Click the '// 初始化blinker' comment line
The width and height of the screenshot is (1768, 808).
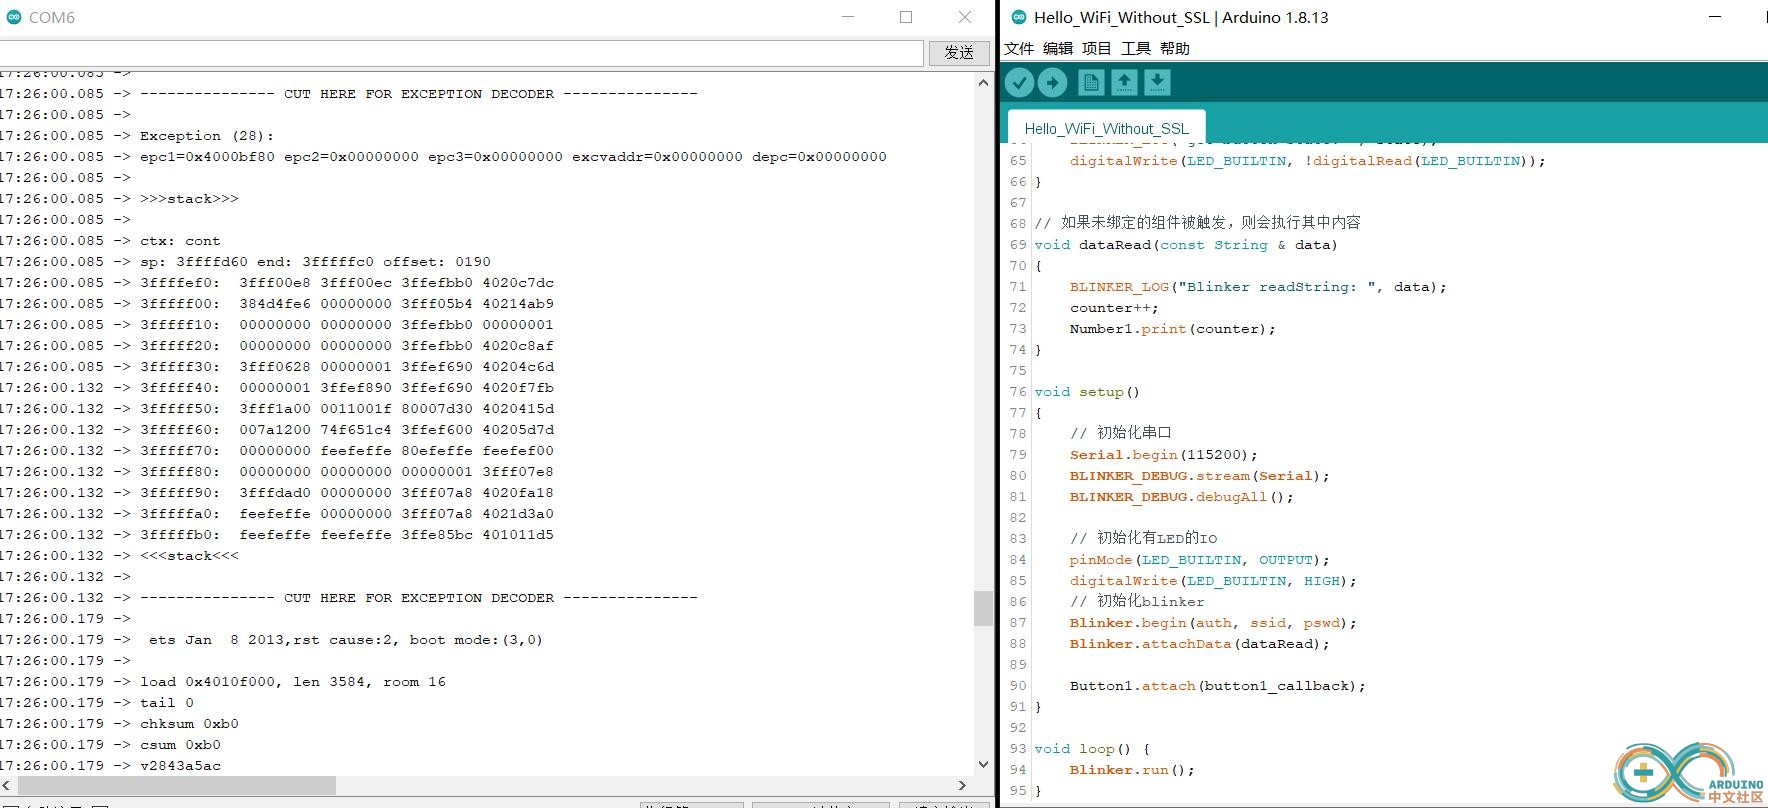(x=1137, y=601)
